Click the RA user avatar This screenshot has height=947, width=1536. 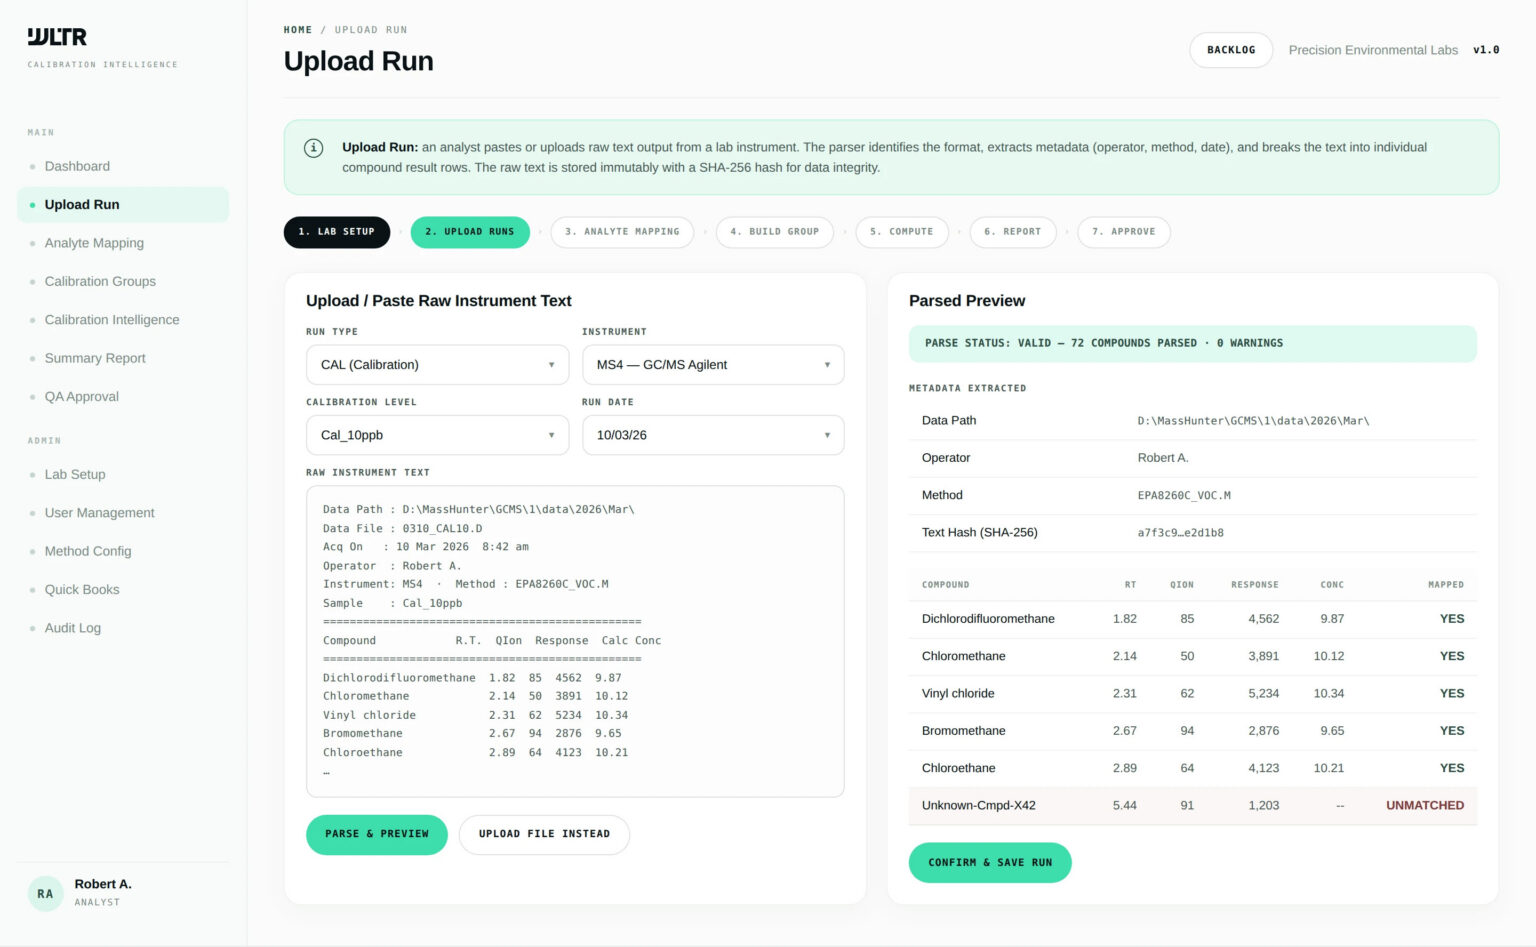click(x=45, y=893)
